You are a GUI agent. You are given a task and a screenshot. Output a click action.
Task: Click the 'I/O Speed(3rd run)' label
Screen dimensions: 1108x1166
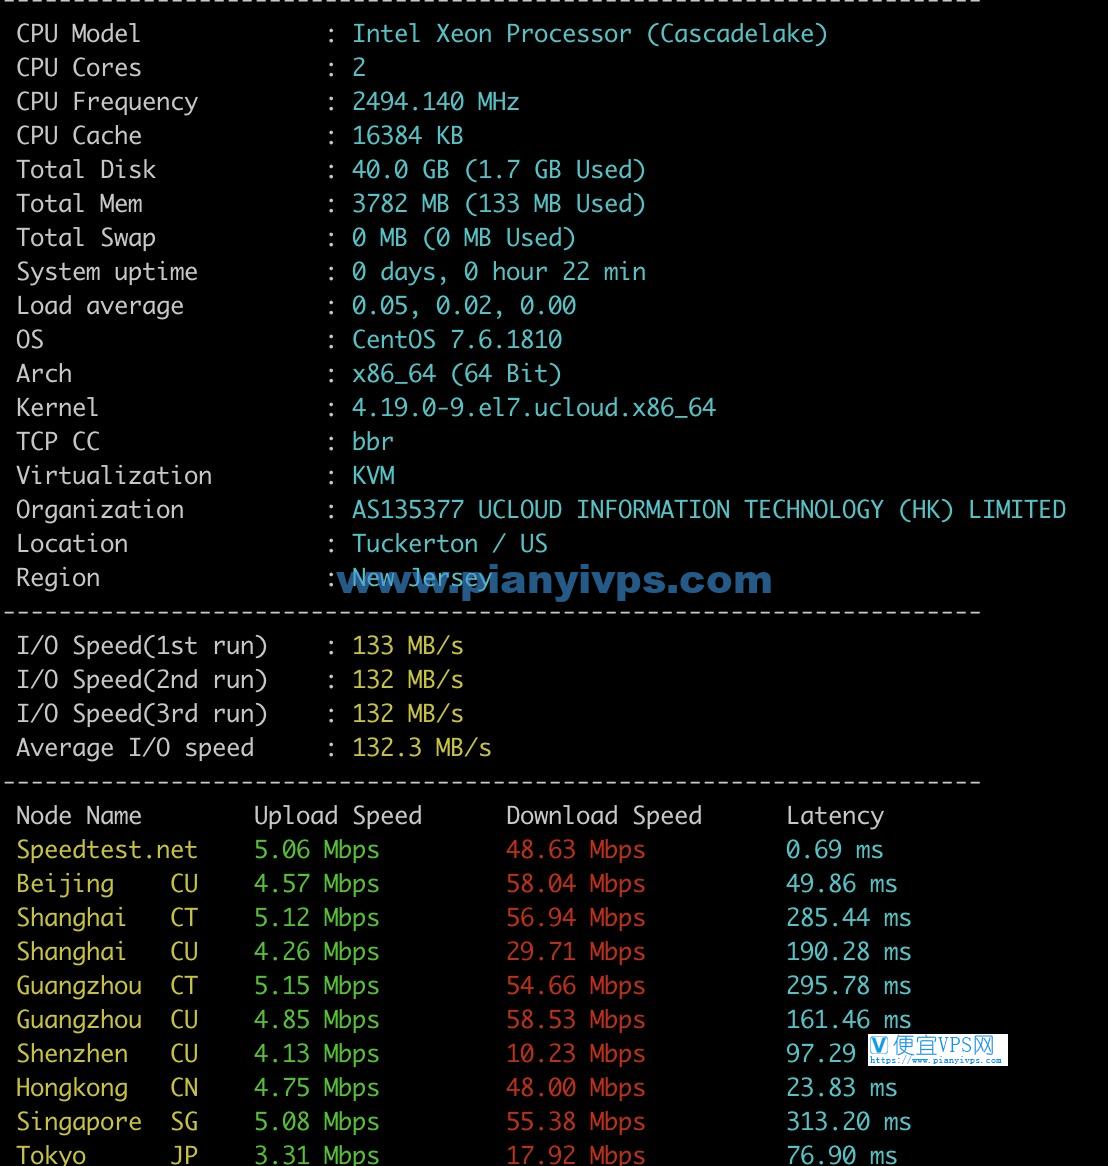click(141, 714)
